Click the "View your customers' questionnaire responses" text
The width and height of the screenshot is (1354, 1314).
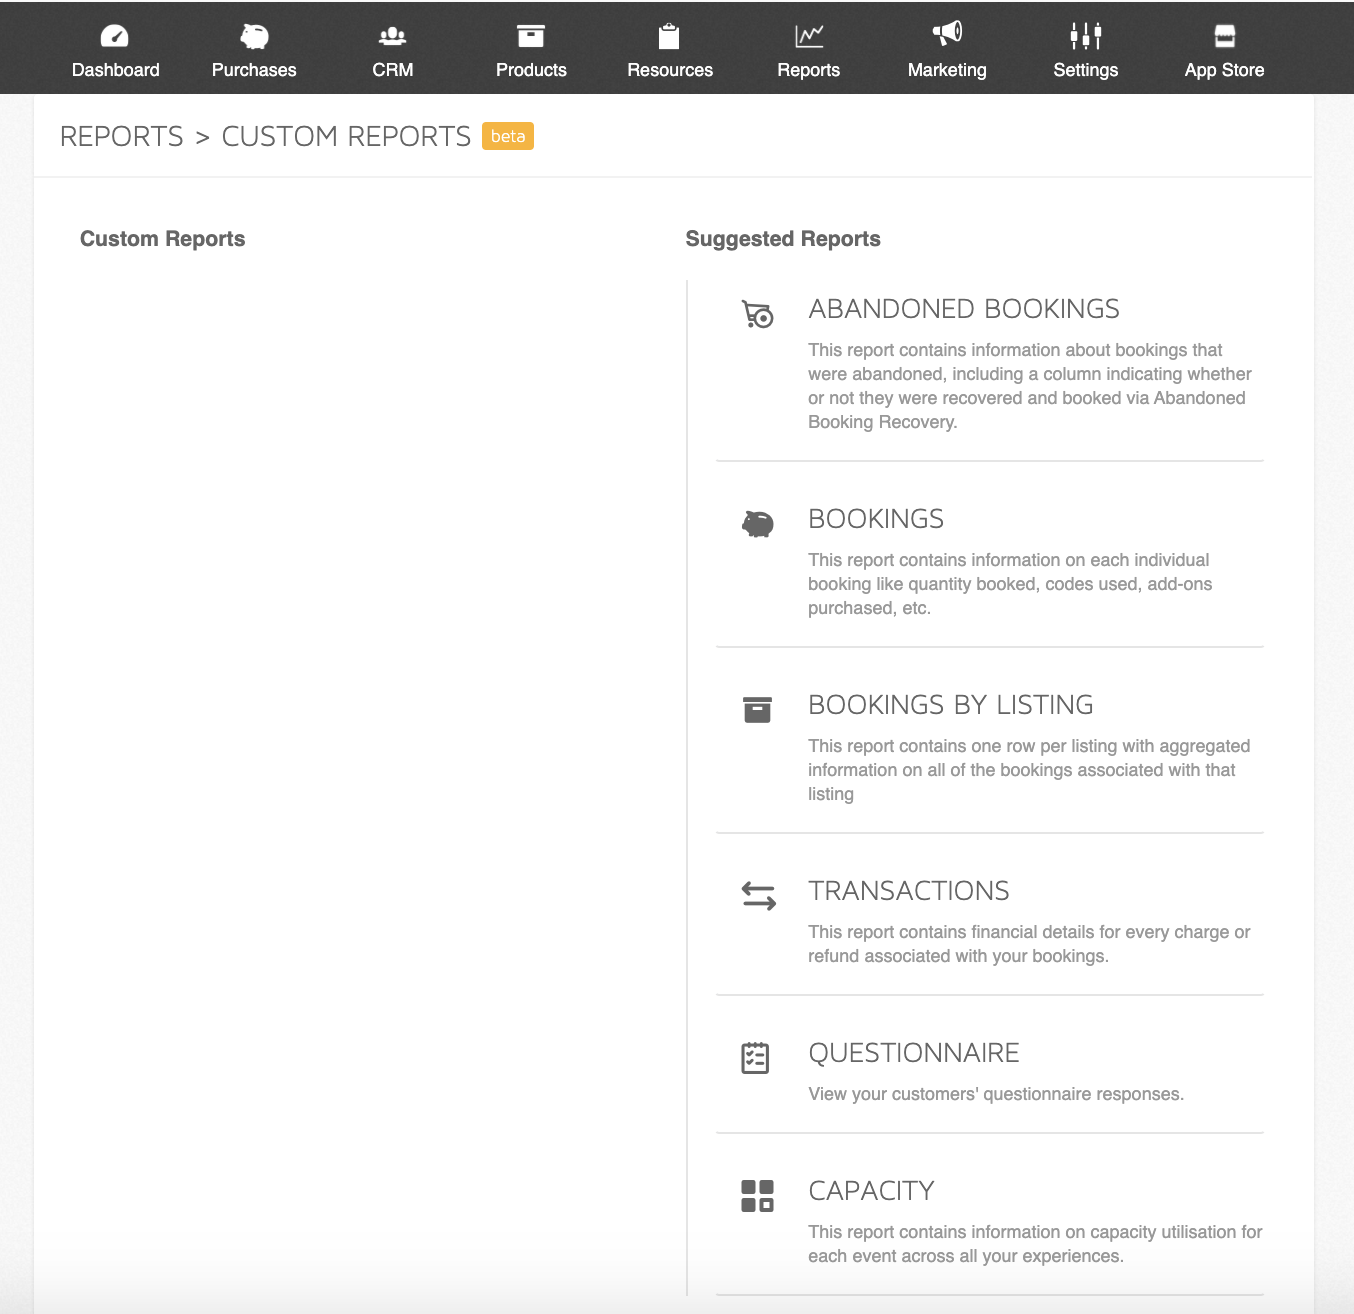(996, 1094)
